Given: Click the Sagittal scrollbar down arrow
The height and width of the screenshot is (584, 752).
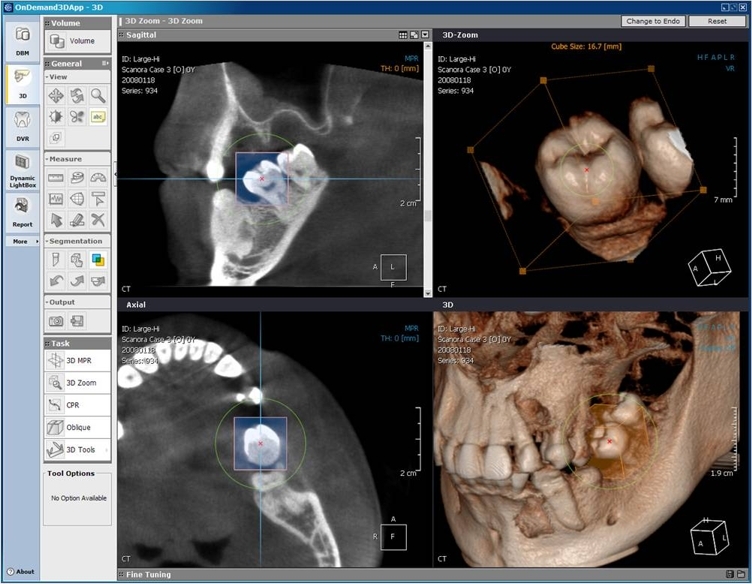Looking at the screenshot, I should click(428, 292).
